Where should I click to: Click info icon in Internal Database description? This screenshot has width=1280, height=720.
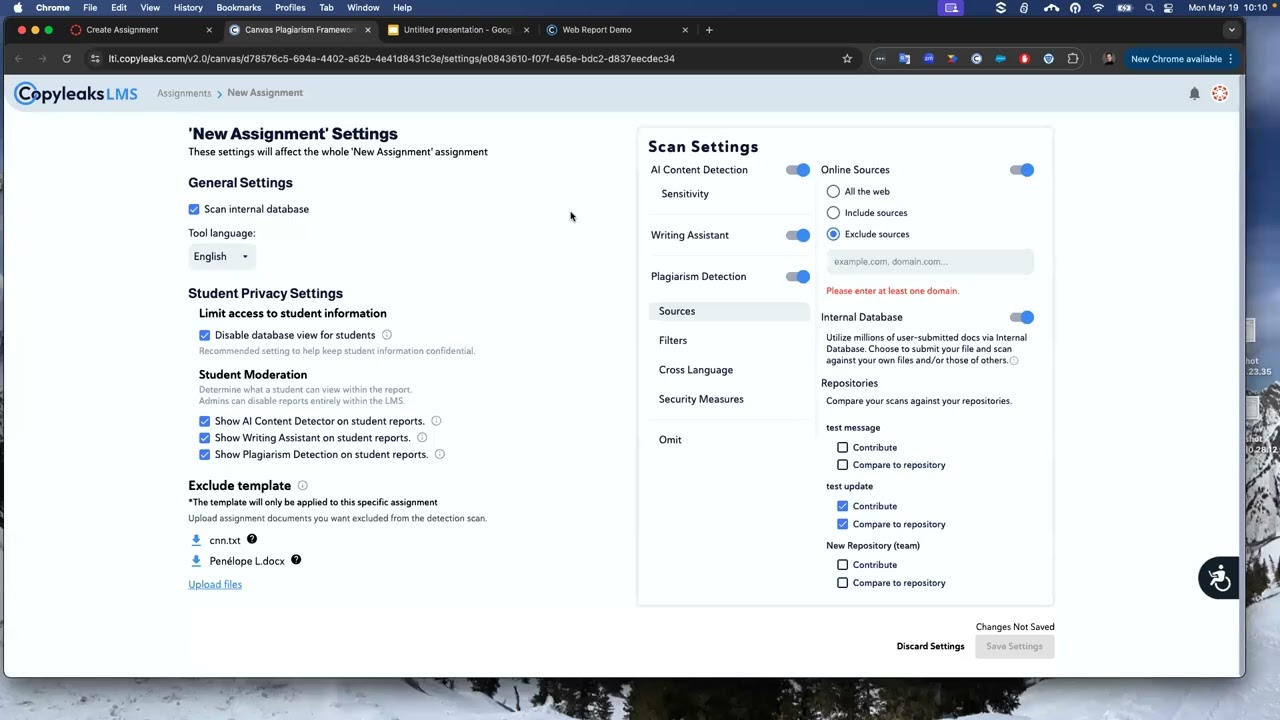click(1014, 361)
